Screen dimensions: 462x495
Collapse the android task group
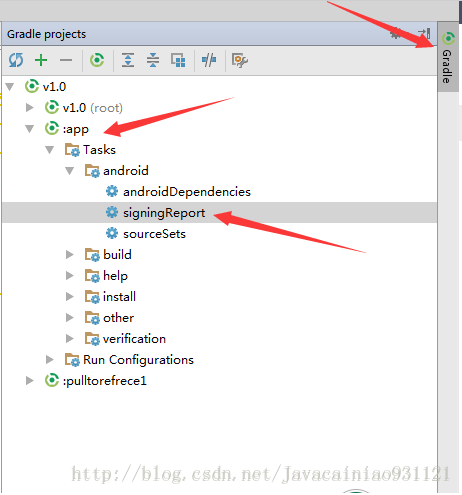tap(70, 171)
